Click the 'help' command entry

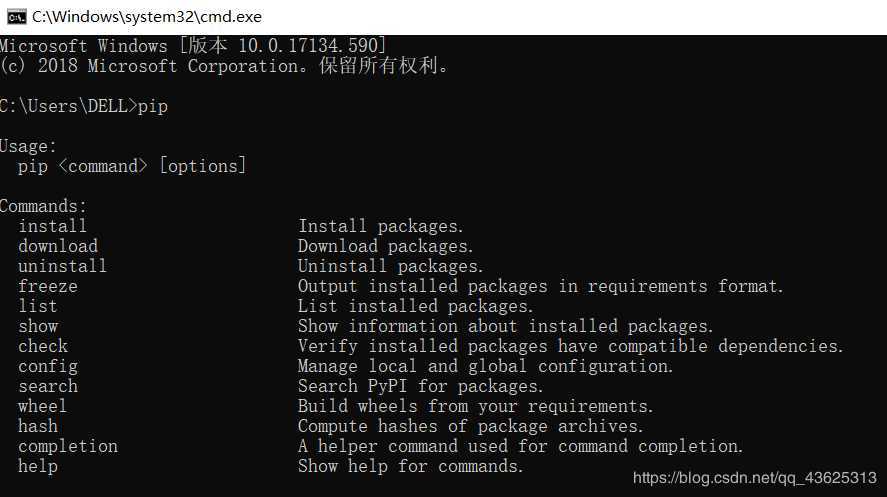(x=38, y=466)
